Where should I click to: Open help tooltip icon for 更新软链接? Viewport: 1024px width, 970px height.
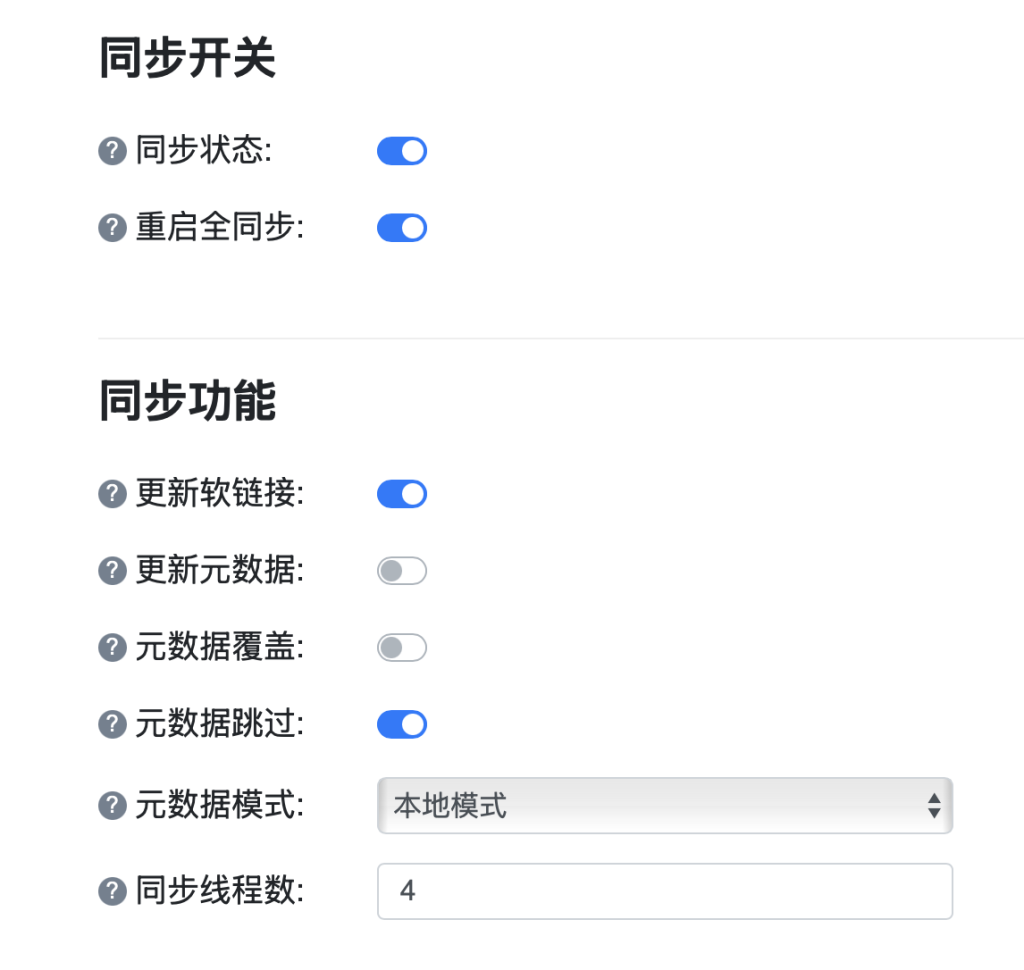tap(112, 494)
